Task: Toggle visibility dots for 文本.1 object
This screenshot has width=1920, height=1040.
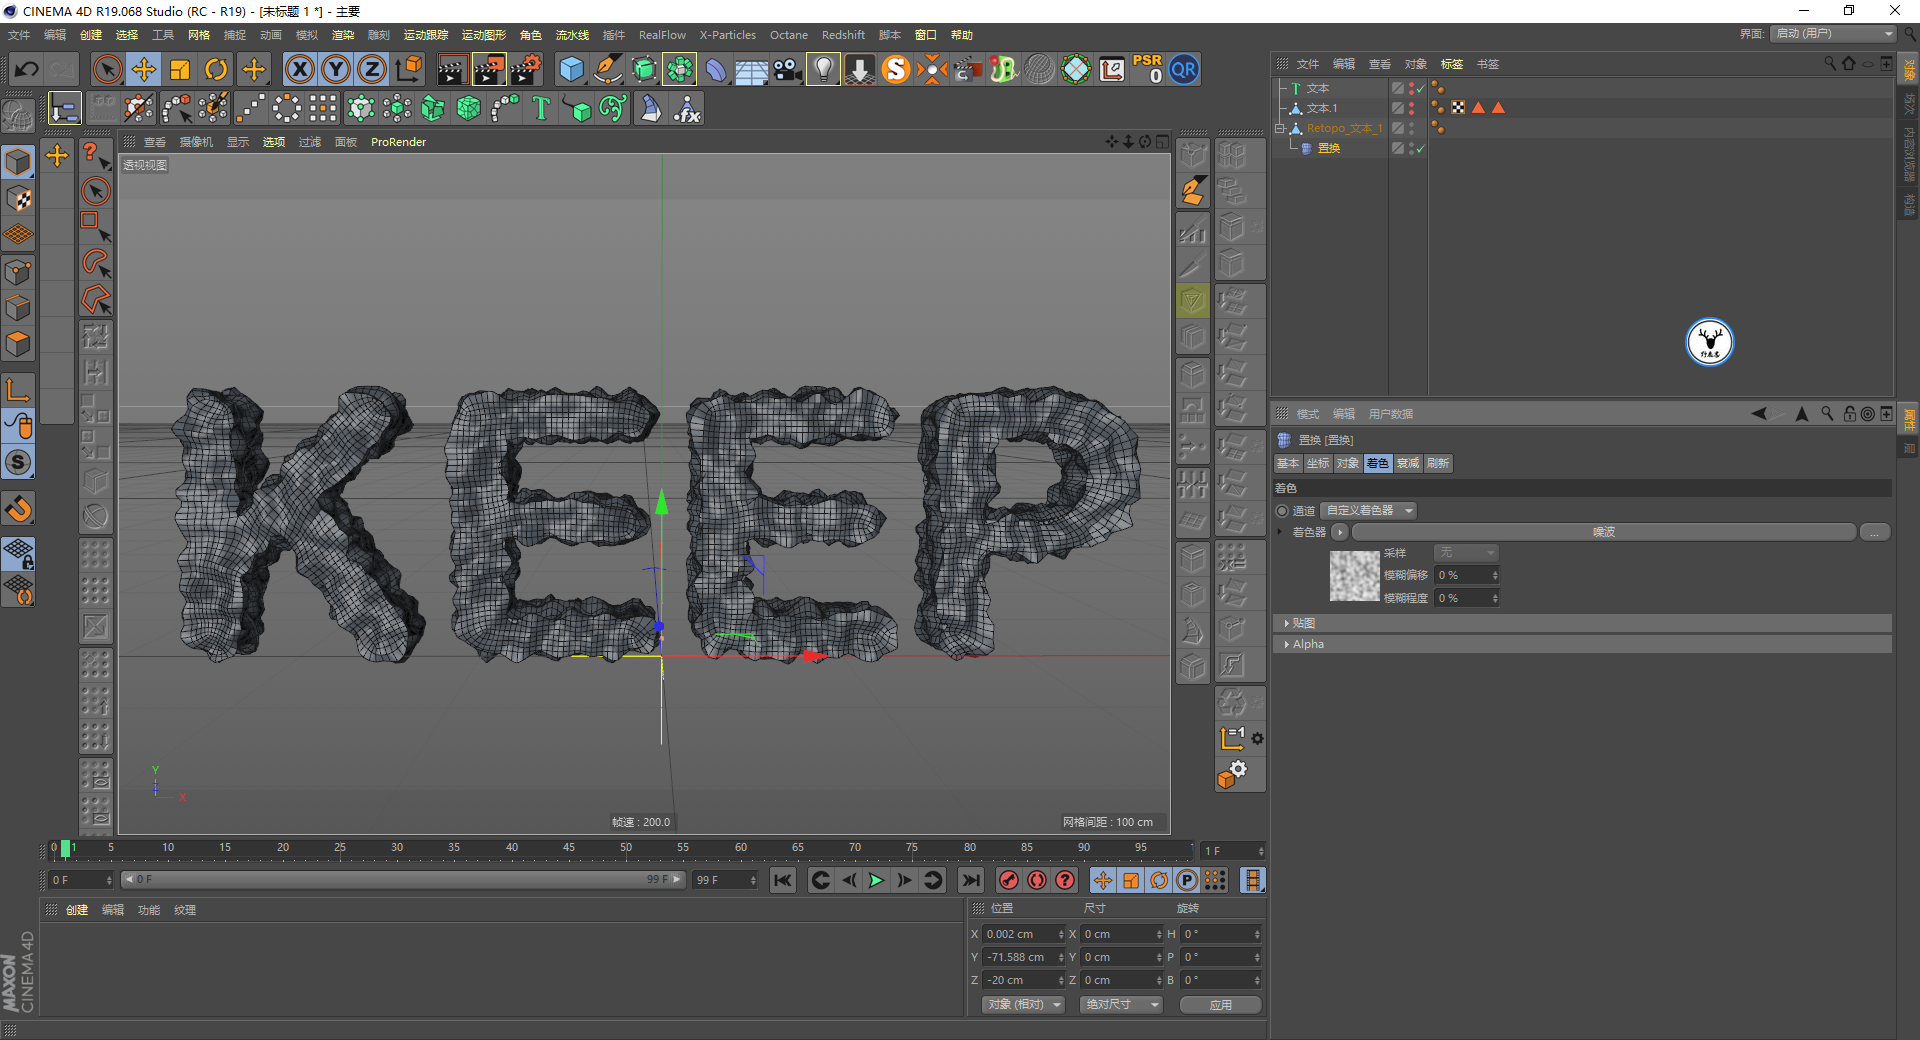Action: pyautogui.click(x=1411, y=108)
